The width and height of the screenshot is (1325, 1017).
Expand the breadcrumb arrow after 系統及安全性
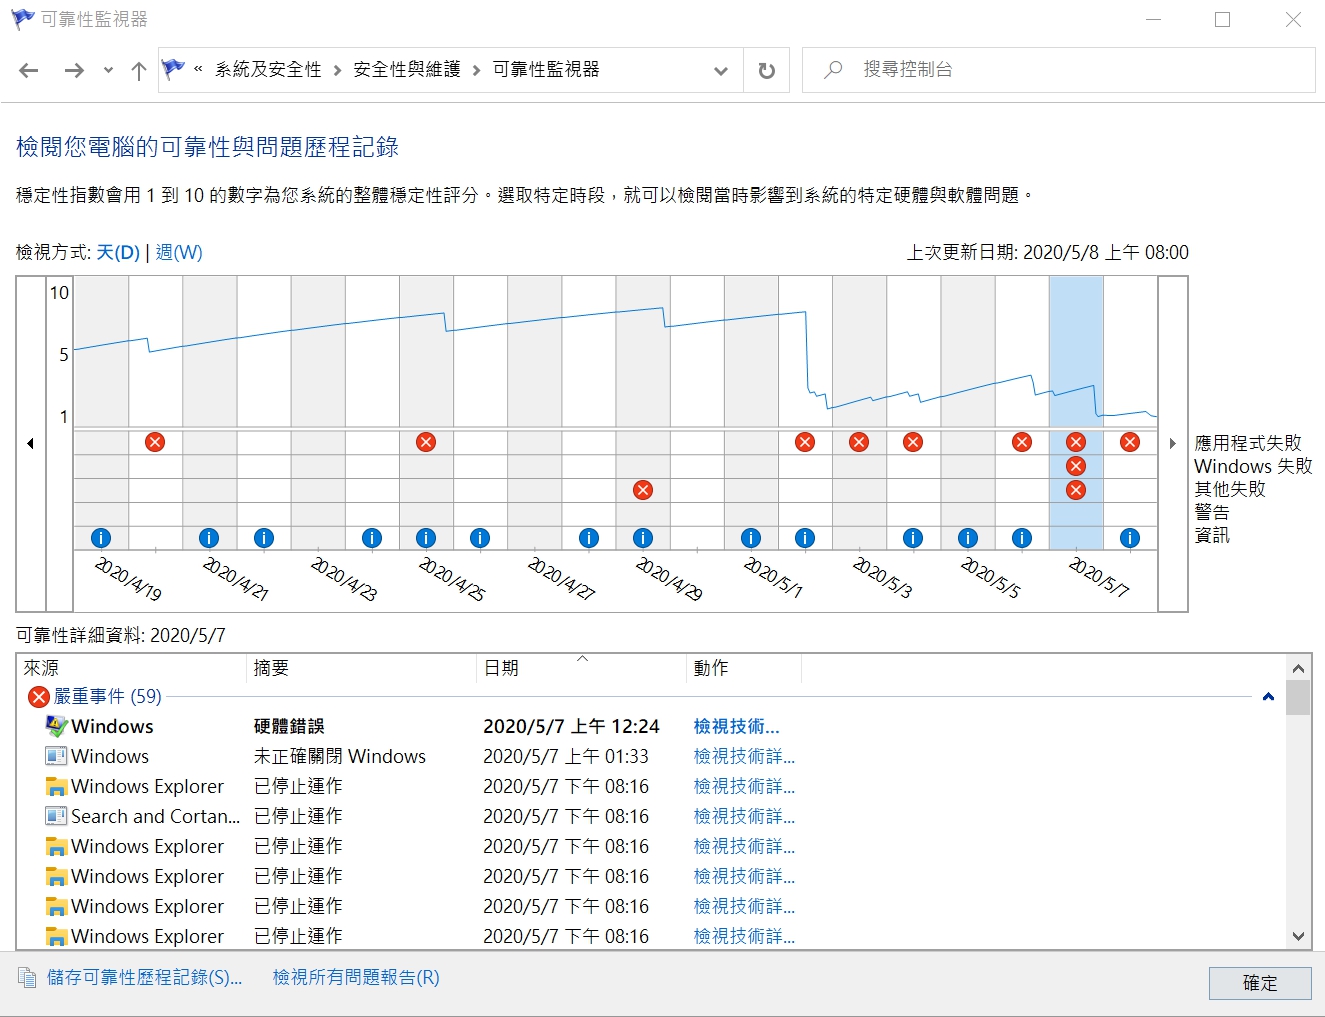coord(338,70)
